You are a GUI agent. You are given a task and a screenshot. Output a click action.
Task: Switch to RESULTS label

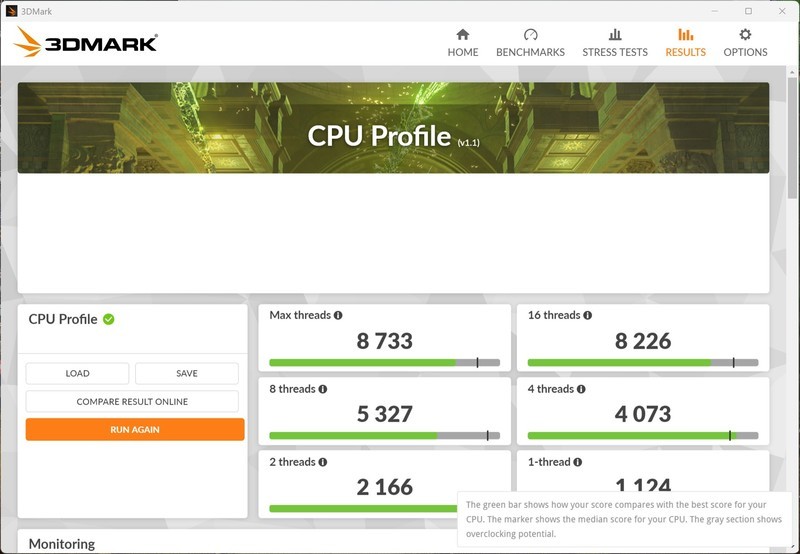pos(685,52)
